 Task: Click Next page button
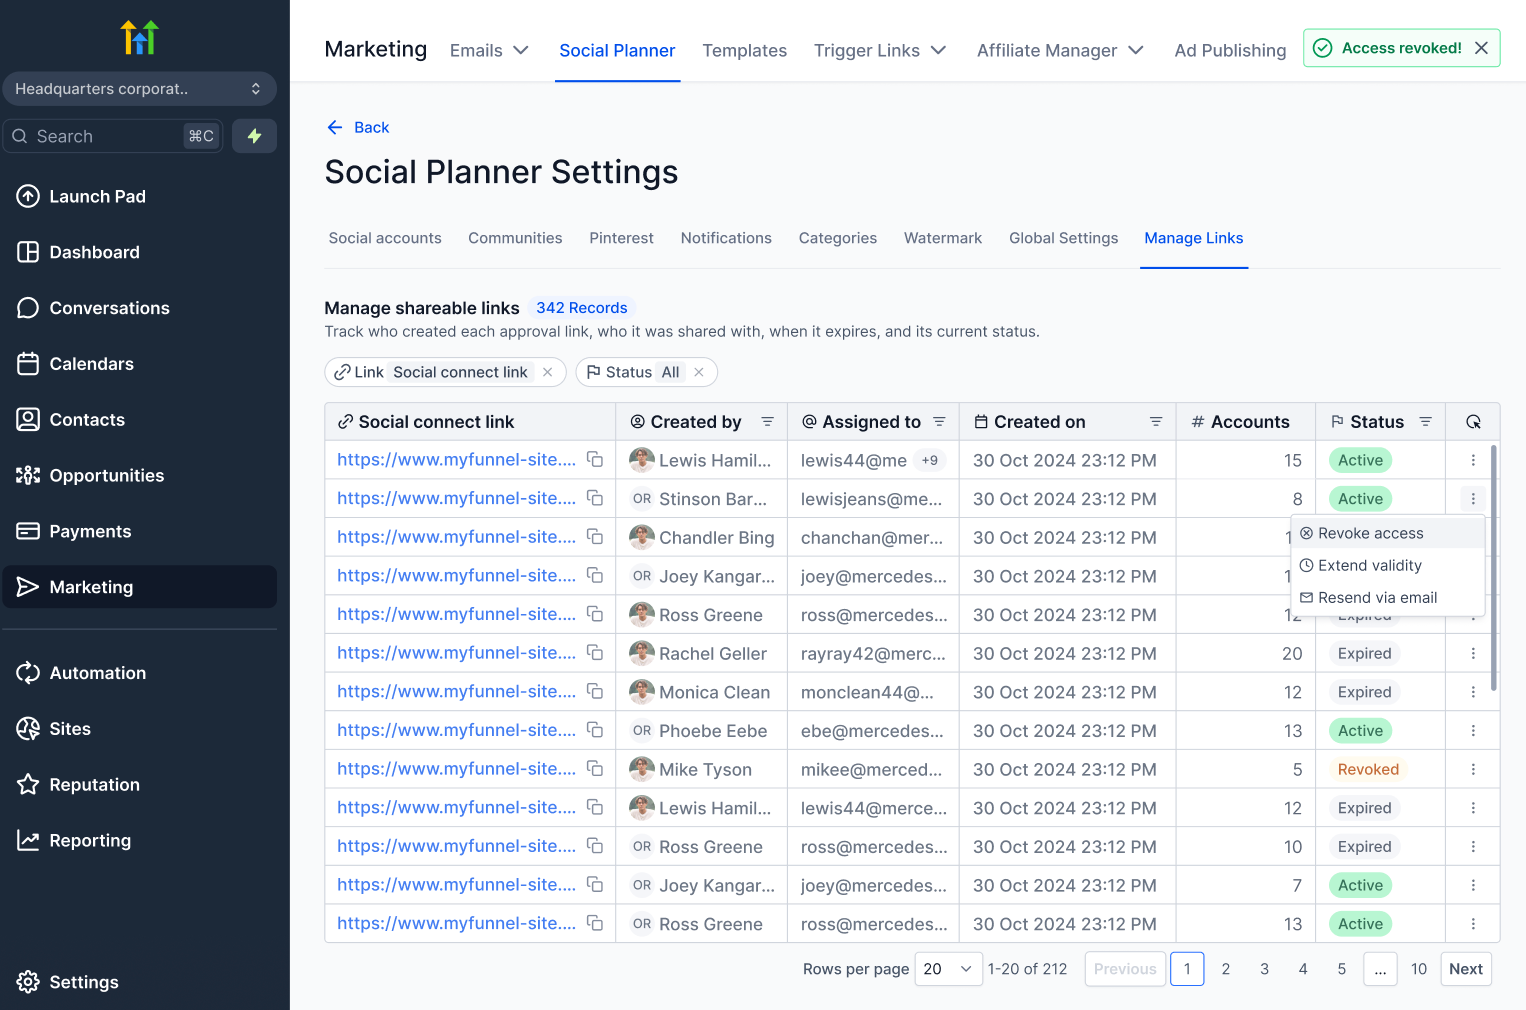tap(1466, 969)
